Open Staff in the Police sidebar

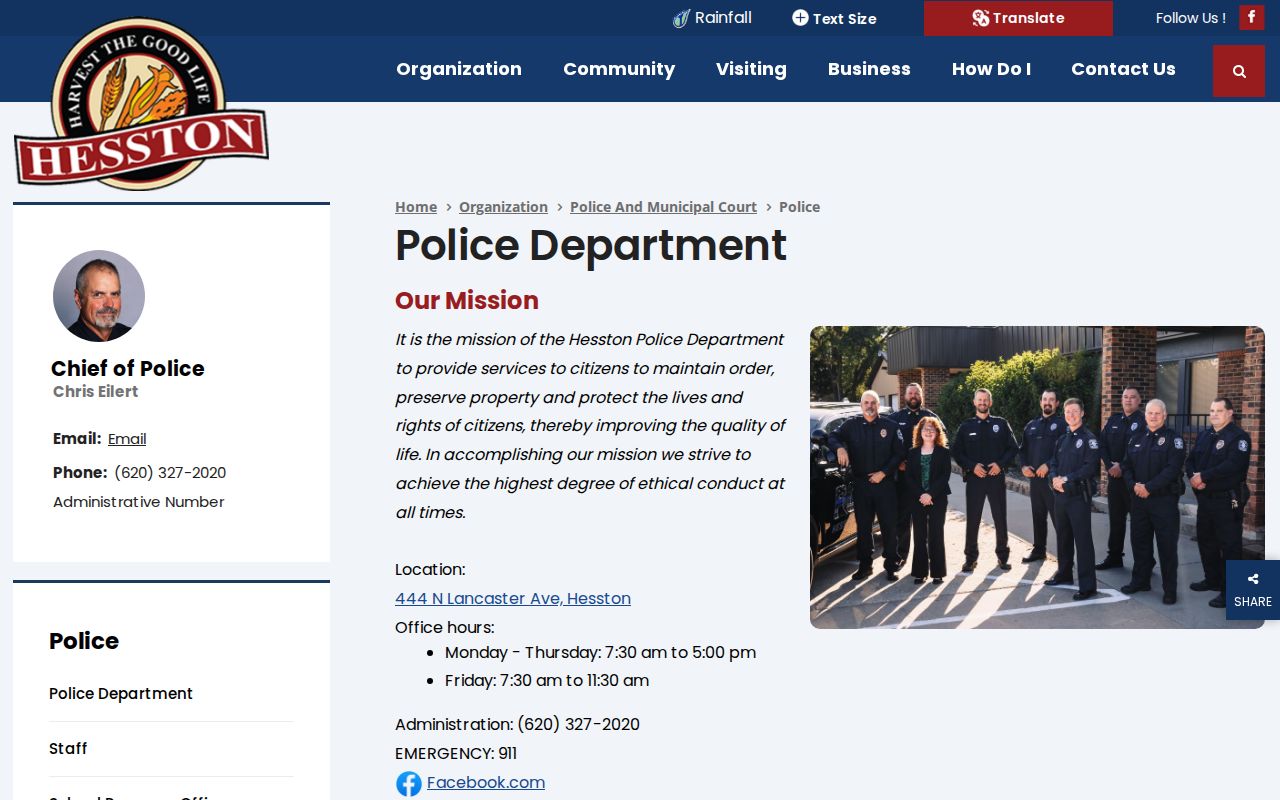tap(68, 749)
